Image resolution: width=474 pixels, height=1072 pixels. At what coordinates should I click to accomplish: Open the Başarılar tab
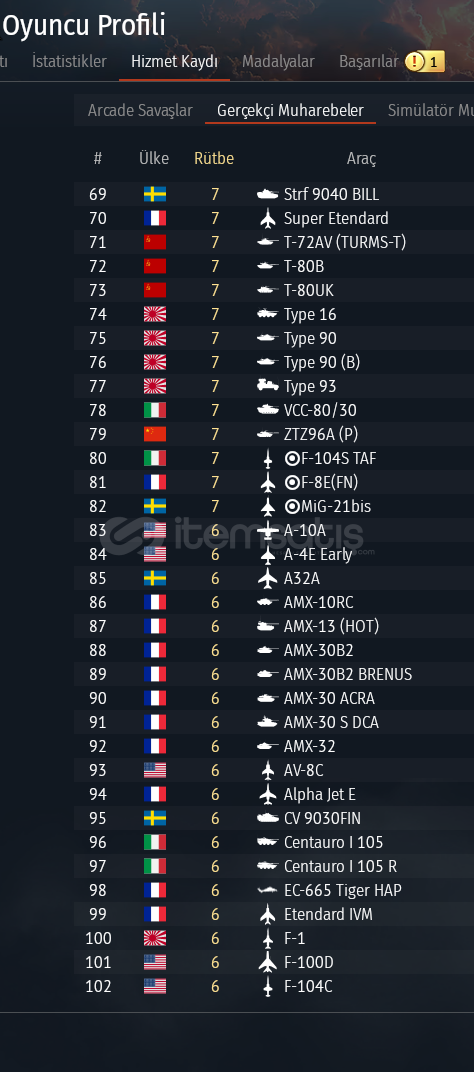(x=369, y=62)
